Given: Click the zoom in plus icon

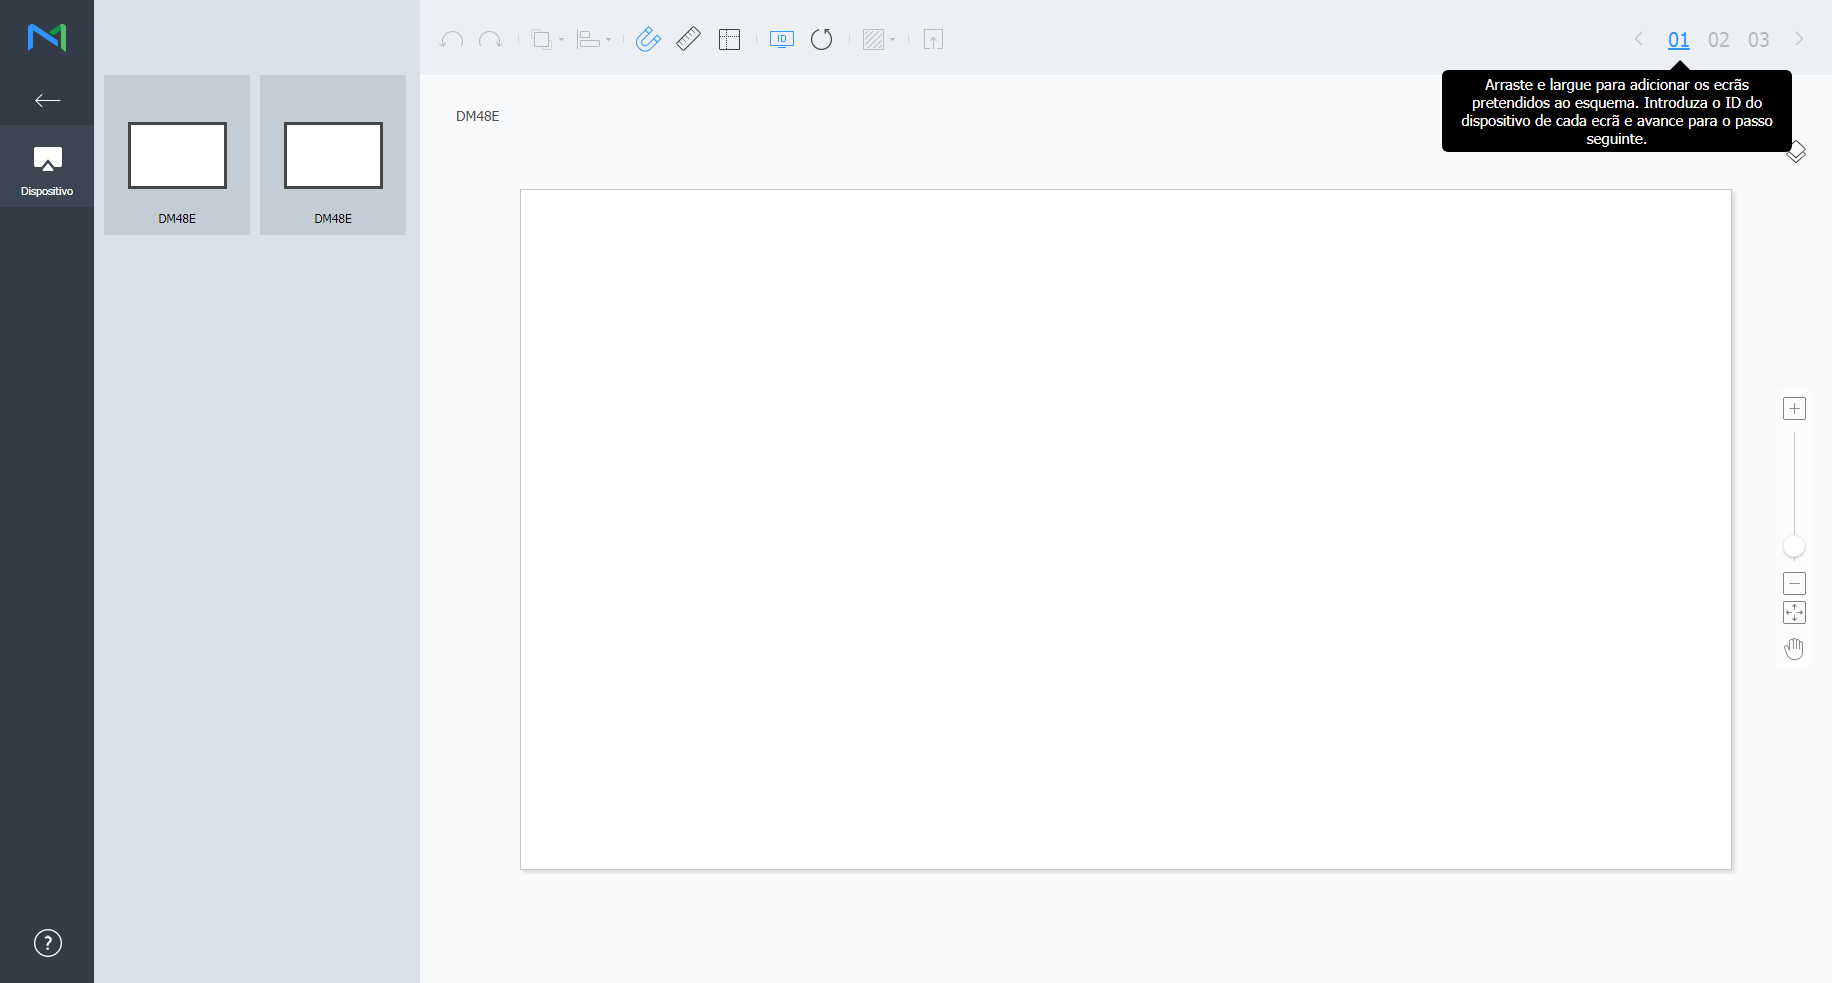Looking at the screenshot, I should (x=1794, y=409).
